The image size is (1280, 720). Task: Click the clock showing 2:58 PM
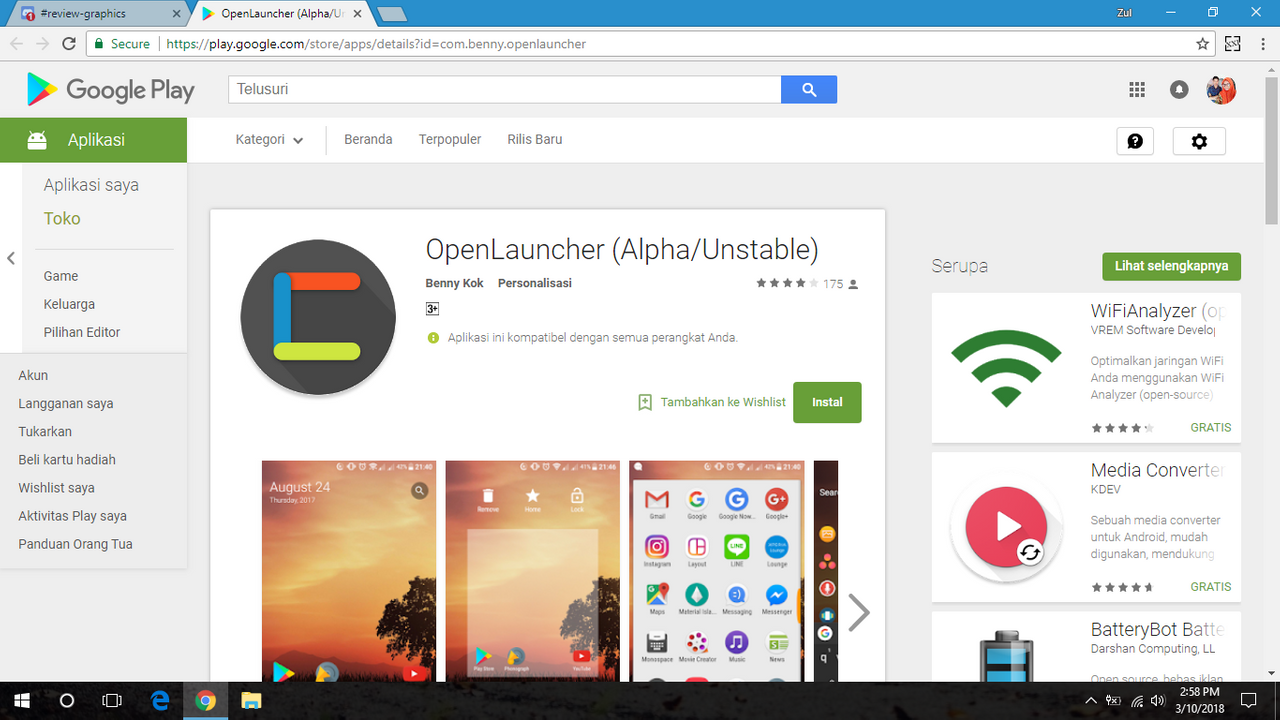click(1199, 692)
